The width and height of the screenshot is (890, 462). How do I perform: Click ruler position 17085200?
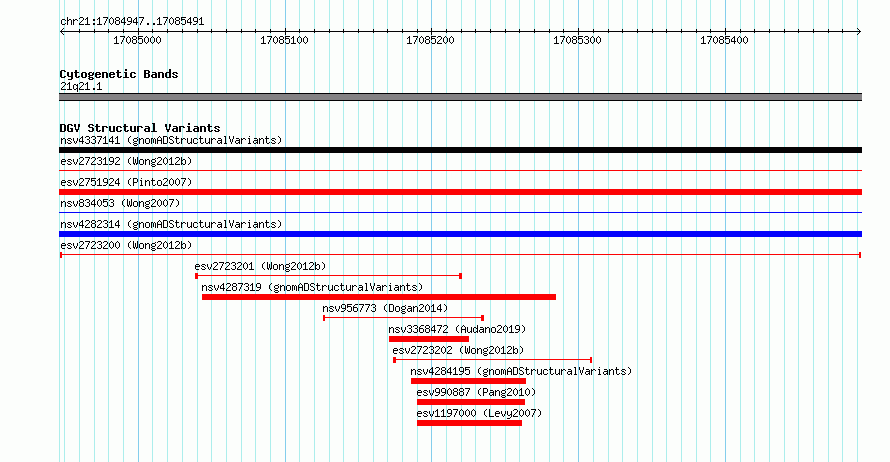[x=430, y=40]
